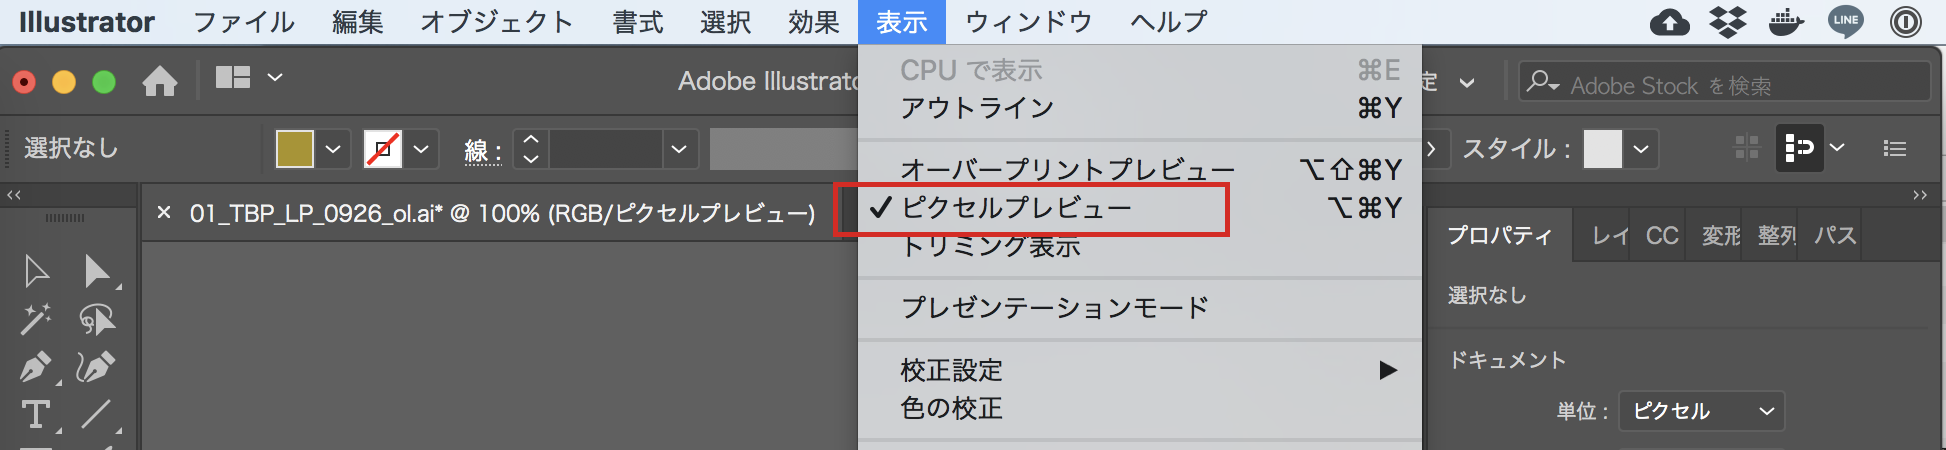Viewport: 1946px width, 450px height.
Task: Click the align to selection icon
Action: pyautogui.click(x=1800, y=149)
